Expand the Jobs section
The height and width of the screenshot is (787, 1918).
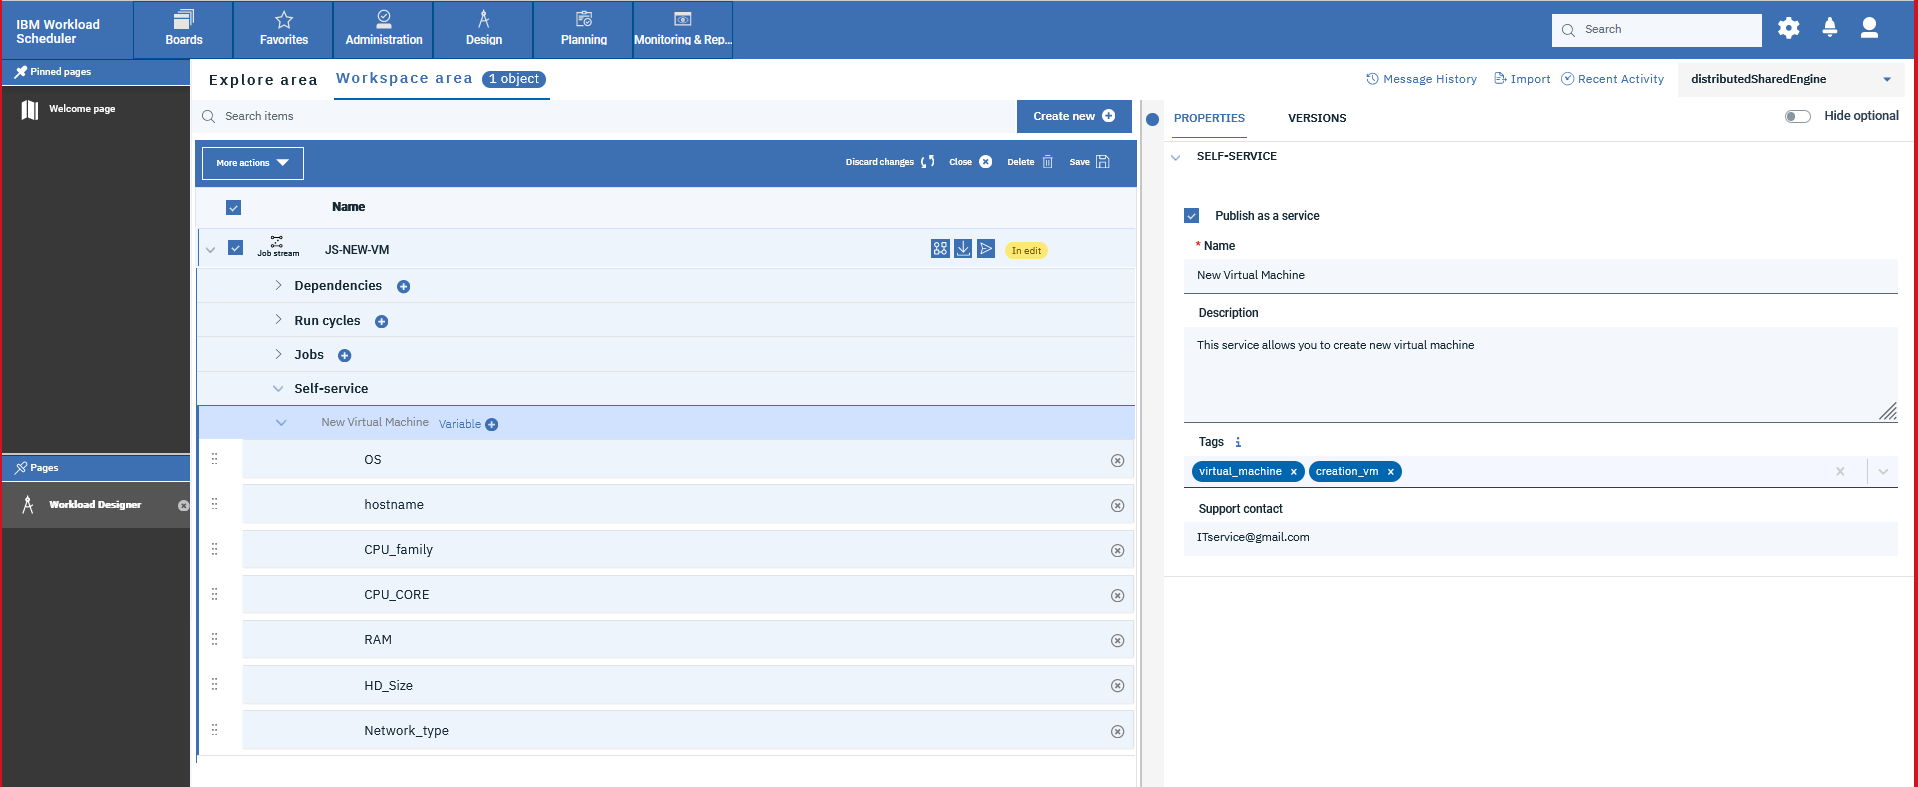[278, 355]
